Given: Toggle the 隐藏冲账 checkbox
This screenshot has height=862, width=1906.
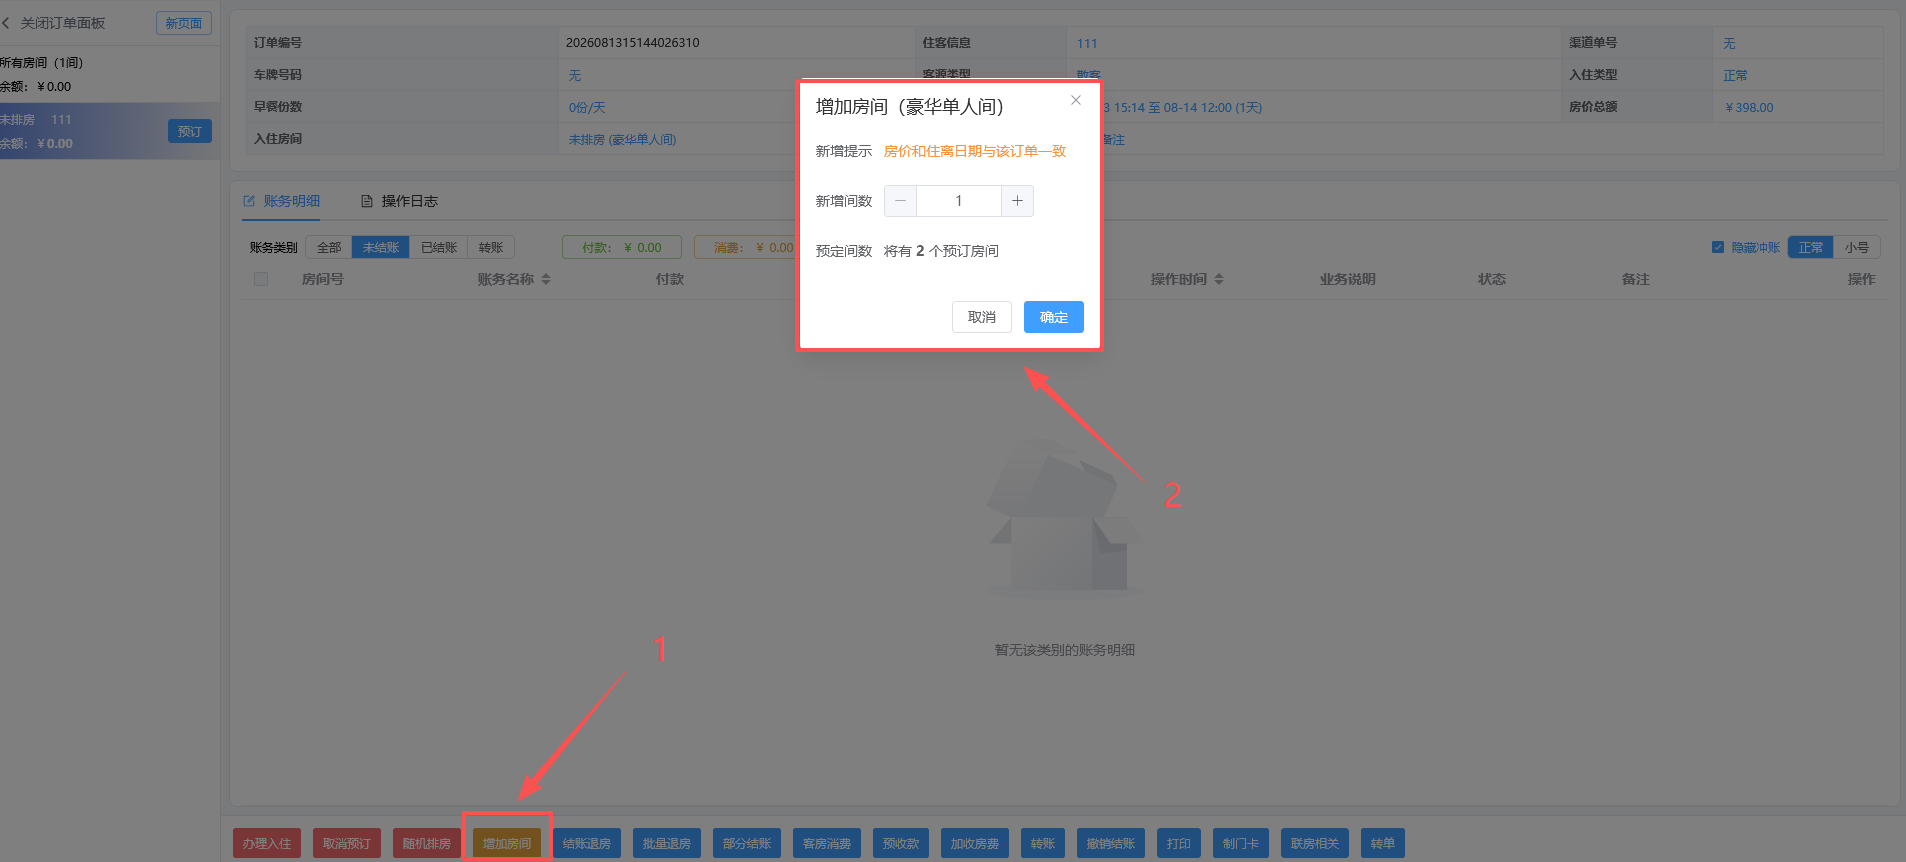Looking at the screenshot, I should [1718, 247].
